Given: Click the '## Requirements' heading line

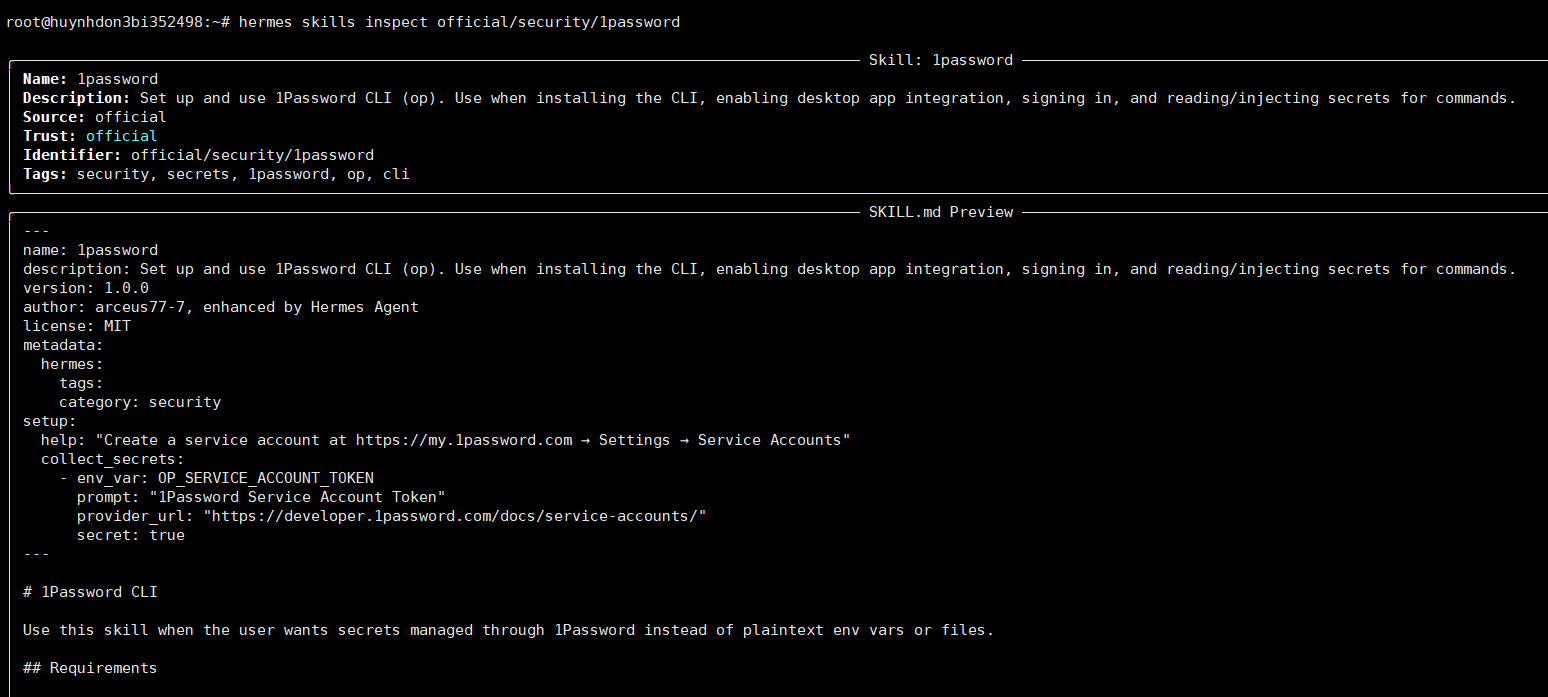Looking at the screenshot, I should click(90, 668).
